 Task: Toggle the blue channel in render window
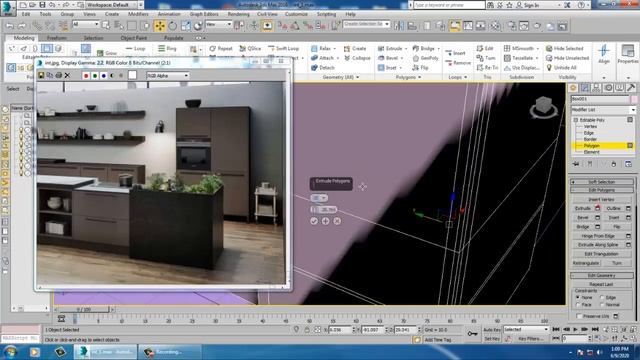point(104,76)
